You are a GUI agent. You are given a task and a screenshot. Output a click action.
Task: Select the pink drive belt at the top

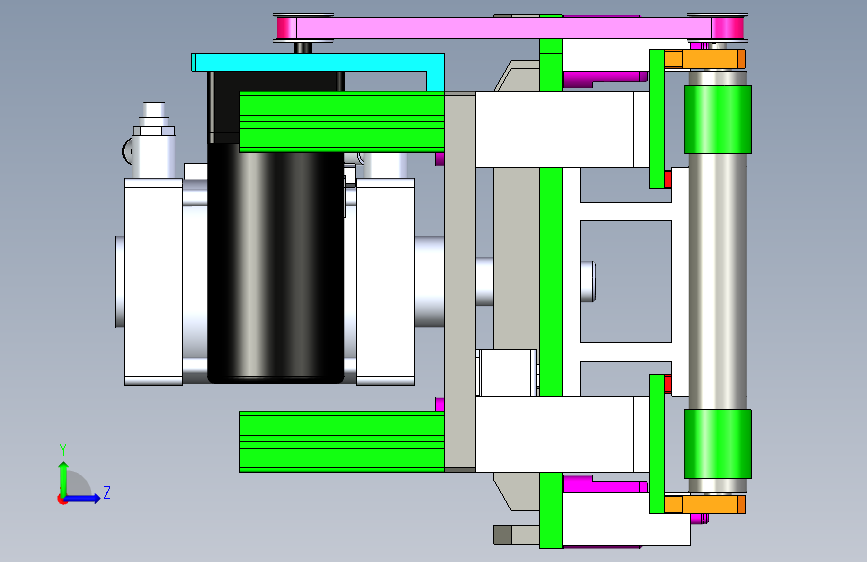tap(503, 28)
